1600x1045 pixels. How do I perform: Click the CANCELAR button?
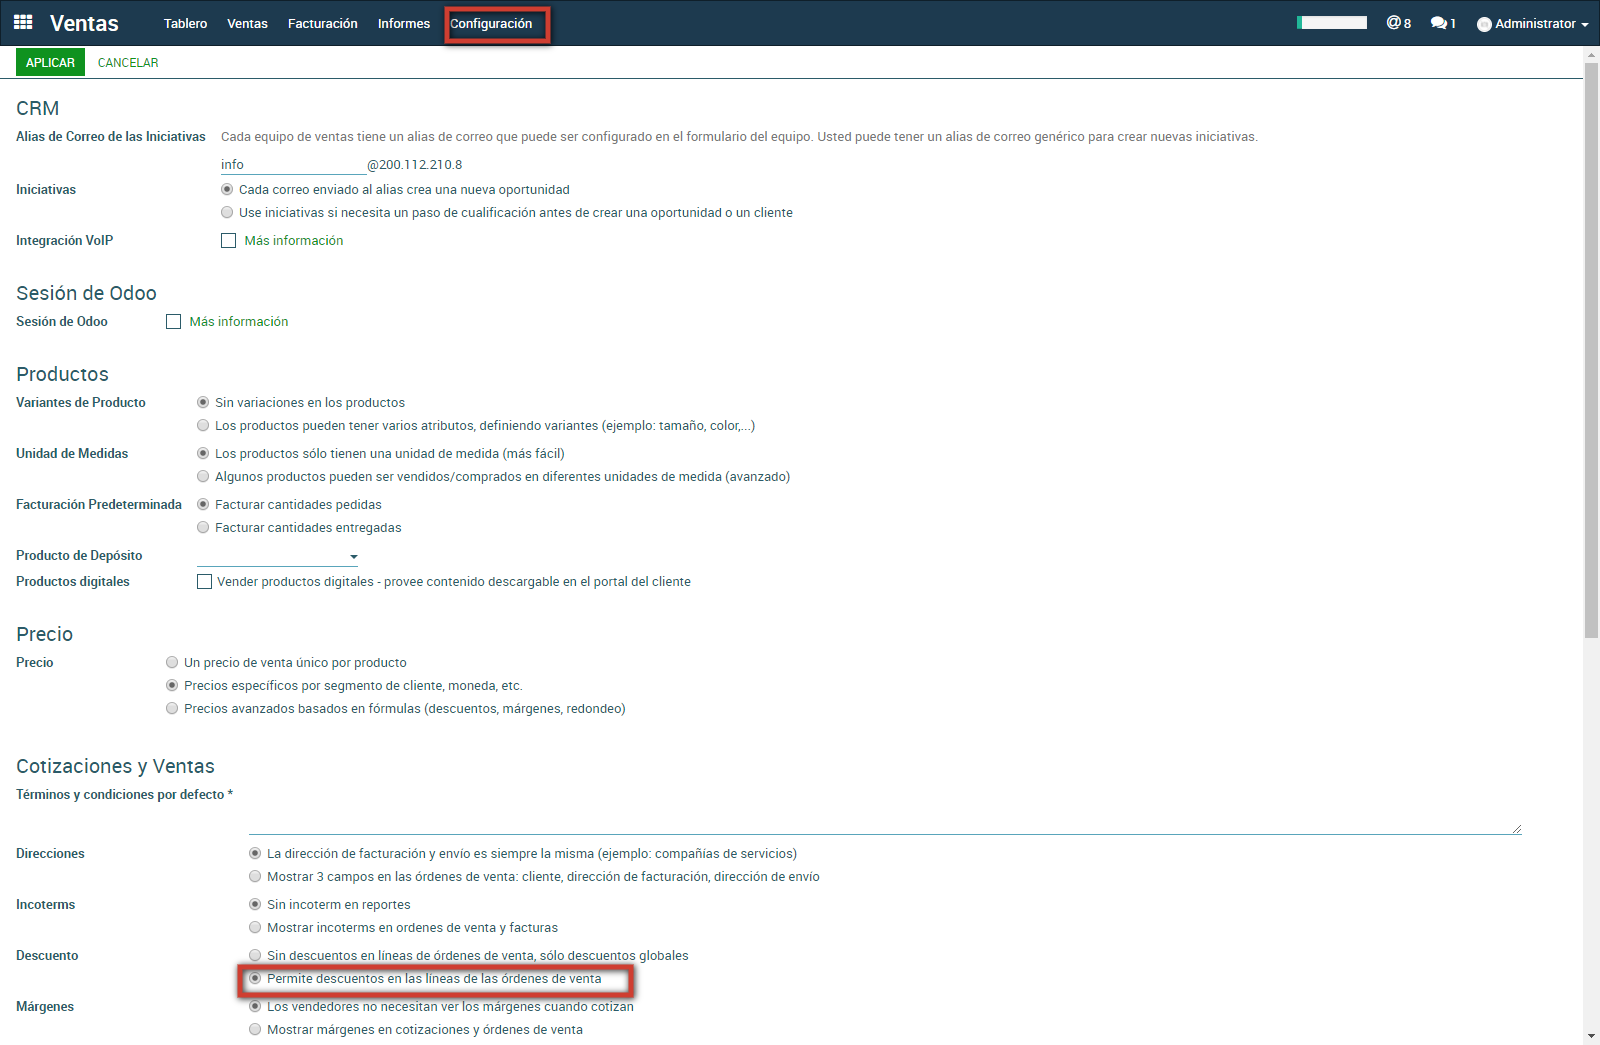128,63
